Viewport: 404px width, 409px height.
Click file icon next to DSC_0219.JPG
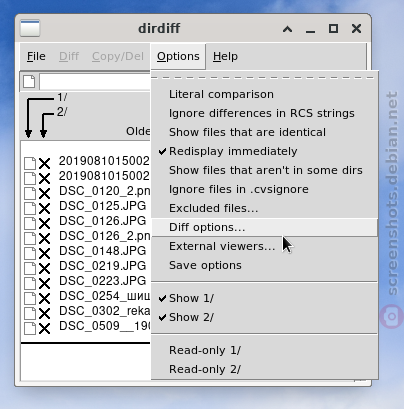point(30,268)
